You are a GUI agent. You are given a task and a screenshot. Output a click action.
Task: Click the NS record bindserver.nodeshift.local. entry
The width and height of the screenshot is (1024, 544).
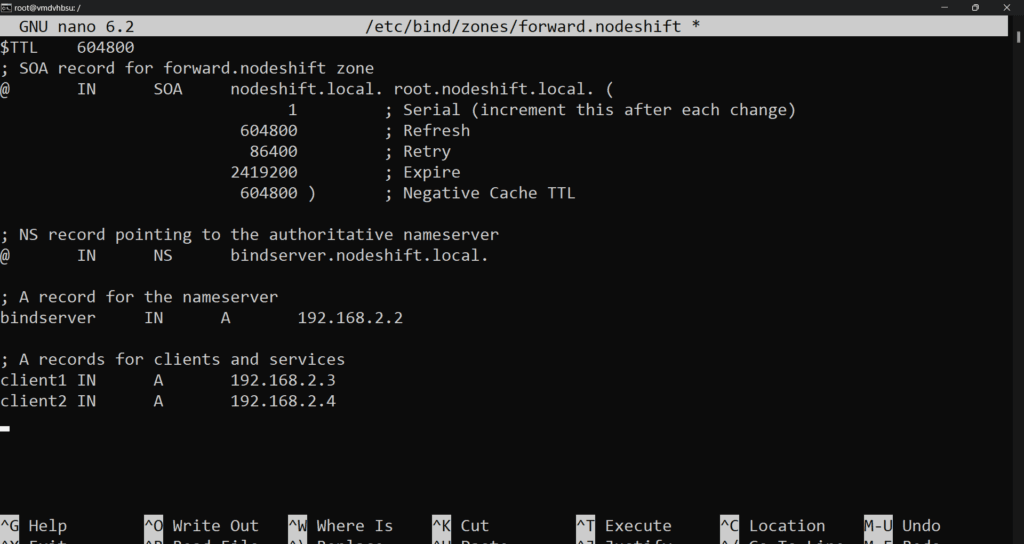click(x=359, y=256)
